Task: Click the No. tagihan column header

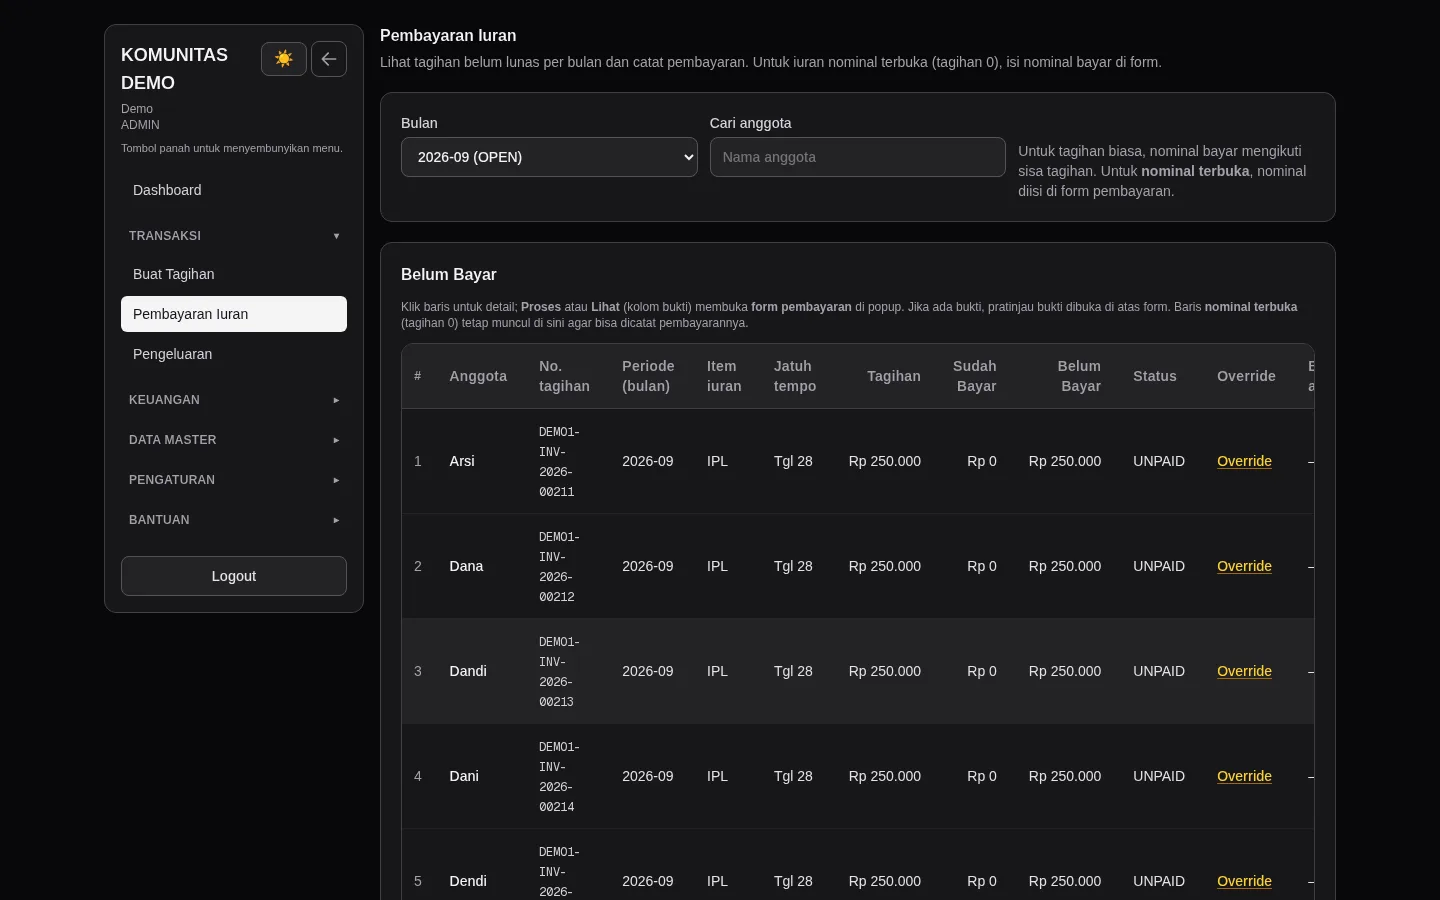Action: coord(564,376)
